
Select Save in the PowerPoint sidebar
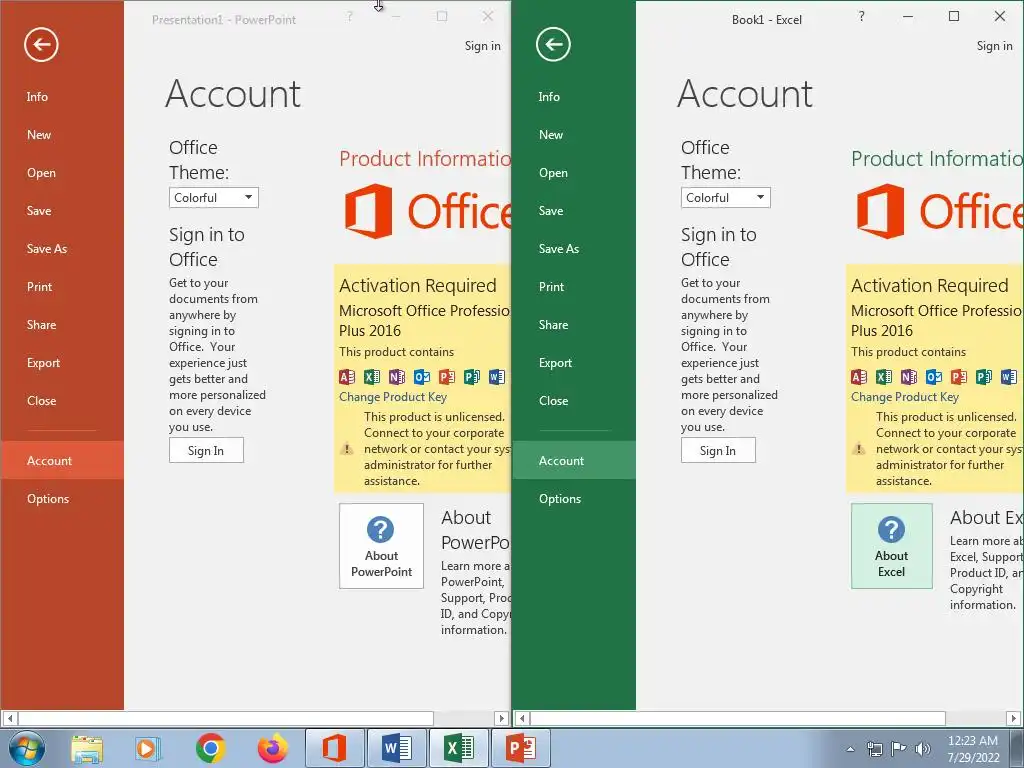(39, 211)
